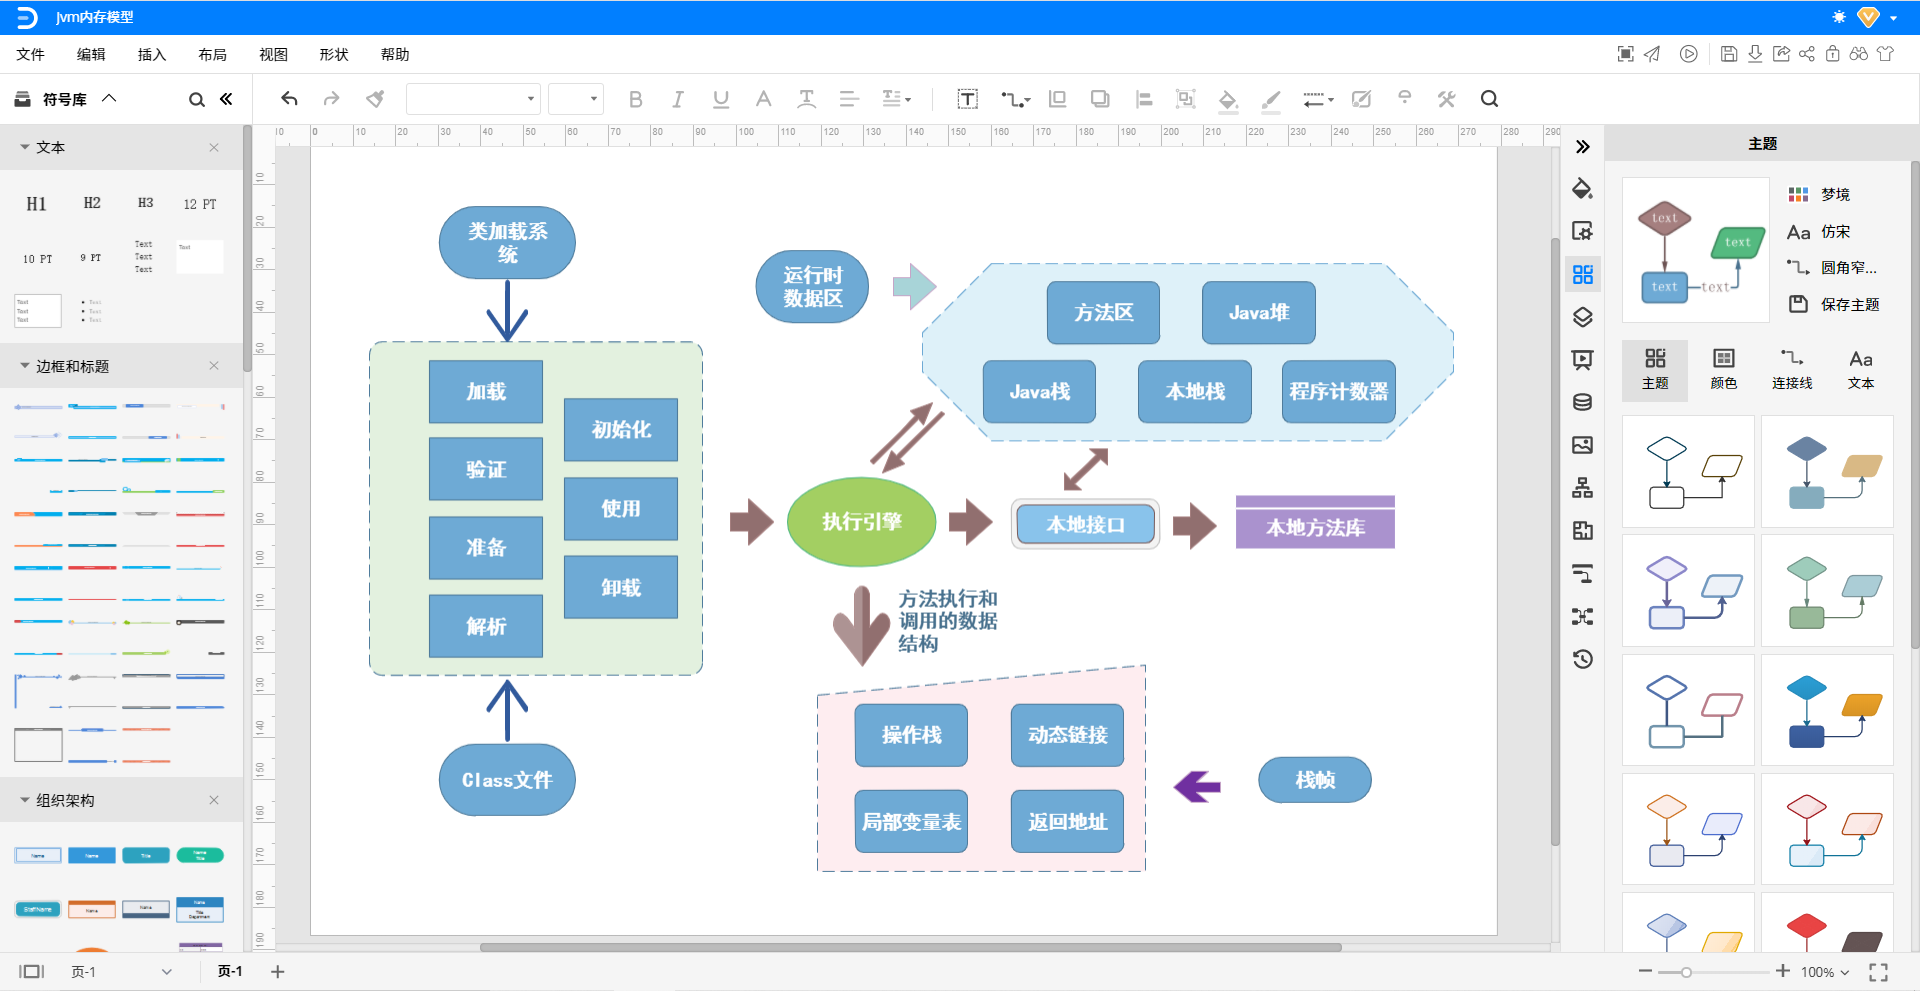
Task: Collapse the 文本 section
Action: (x=25, y=147)
